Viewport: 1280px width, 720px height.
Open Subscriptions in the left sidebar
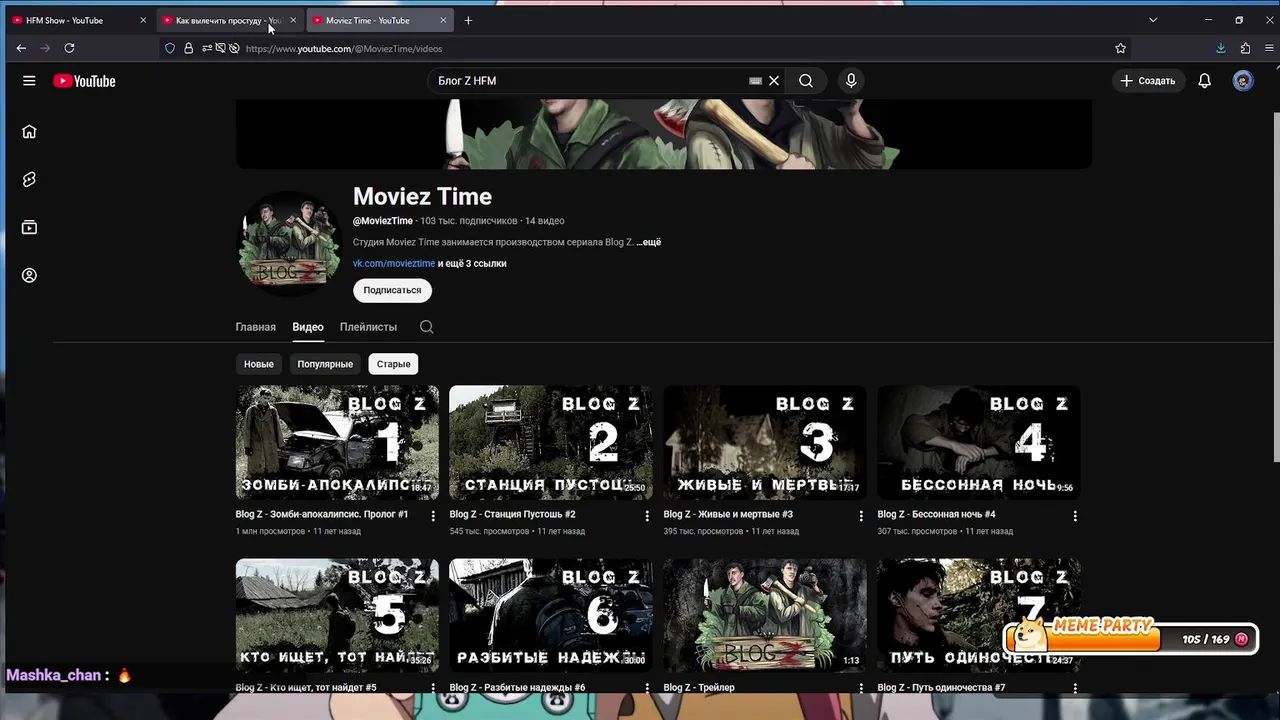coord(29,227)
